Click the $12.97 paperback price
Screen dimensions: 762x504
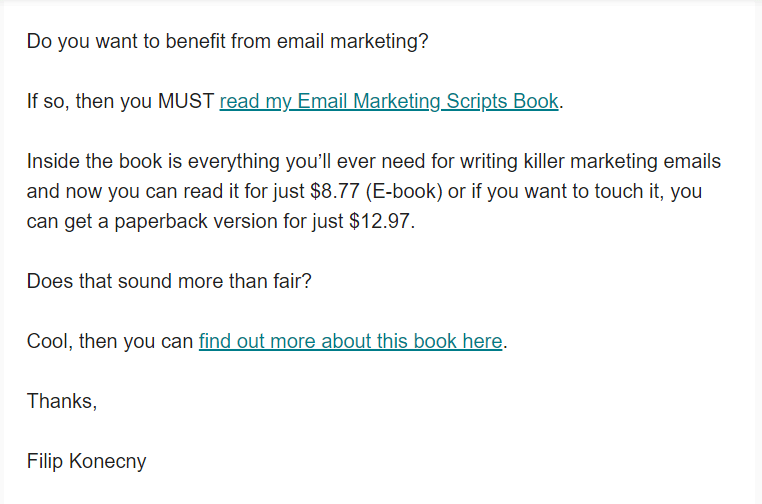[x=380, y=221]
